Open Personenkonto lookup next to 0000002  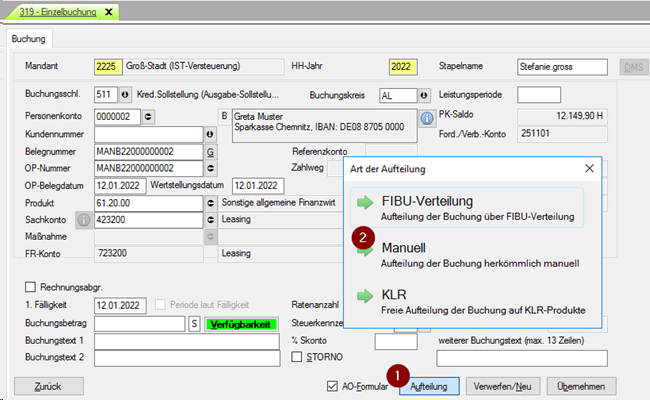pos(150,117)
